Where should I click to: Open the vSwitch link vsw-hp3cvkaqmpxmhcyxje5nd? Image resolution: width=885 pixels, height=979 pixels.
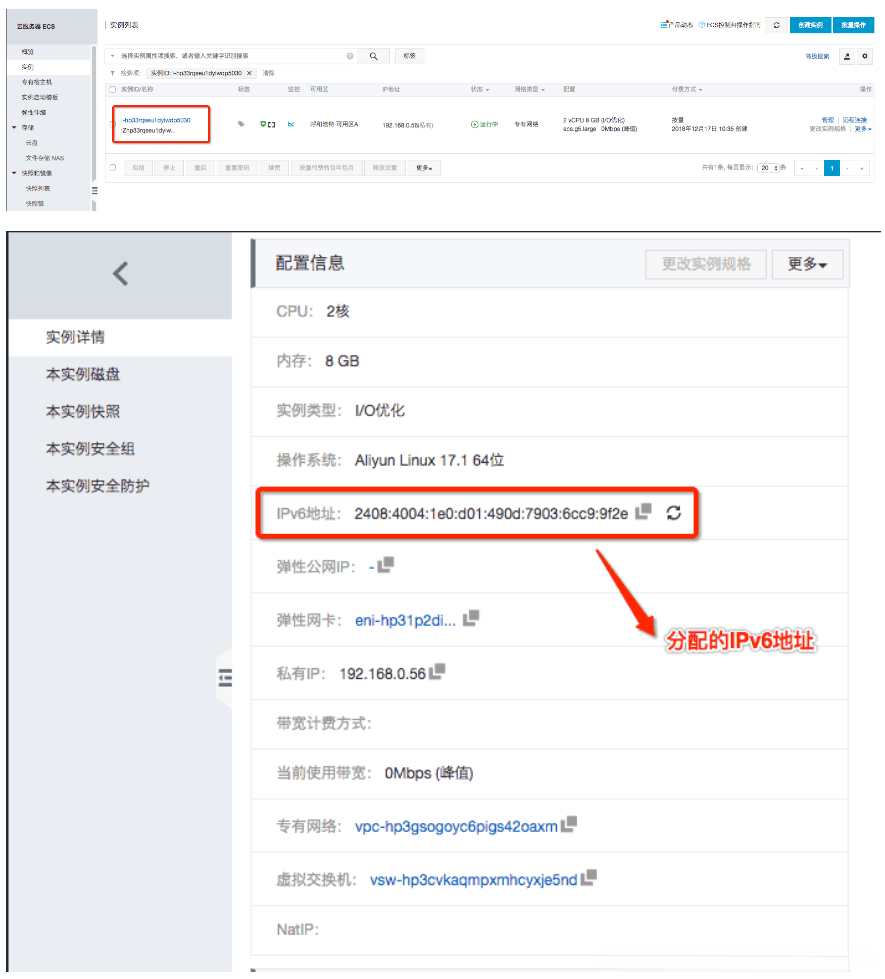(x=473, y=880)
